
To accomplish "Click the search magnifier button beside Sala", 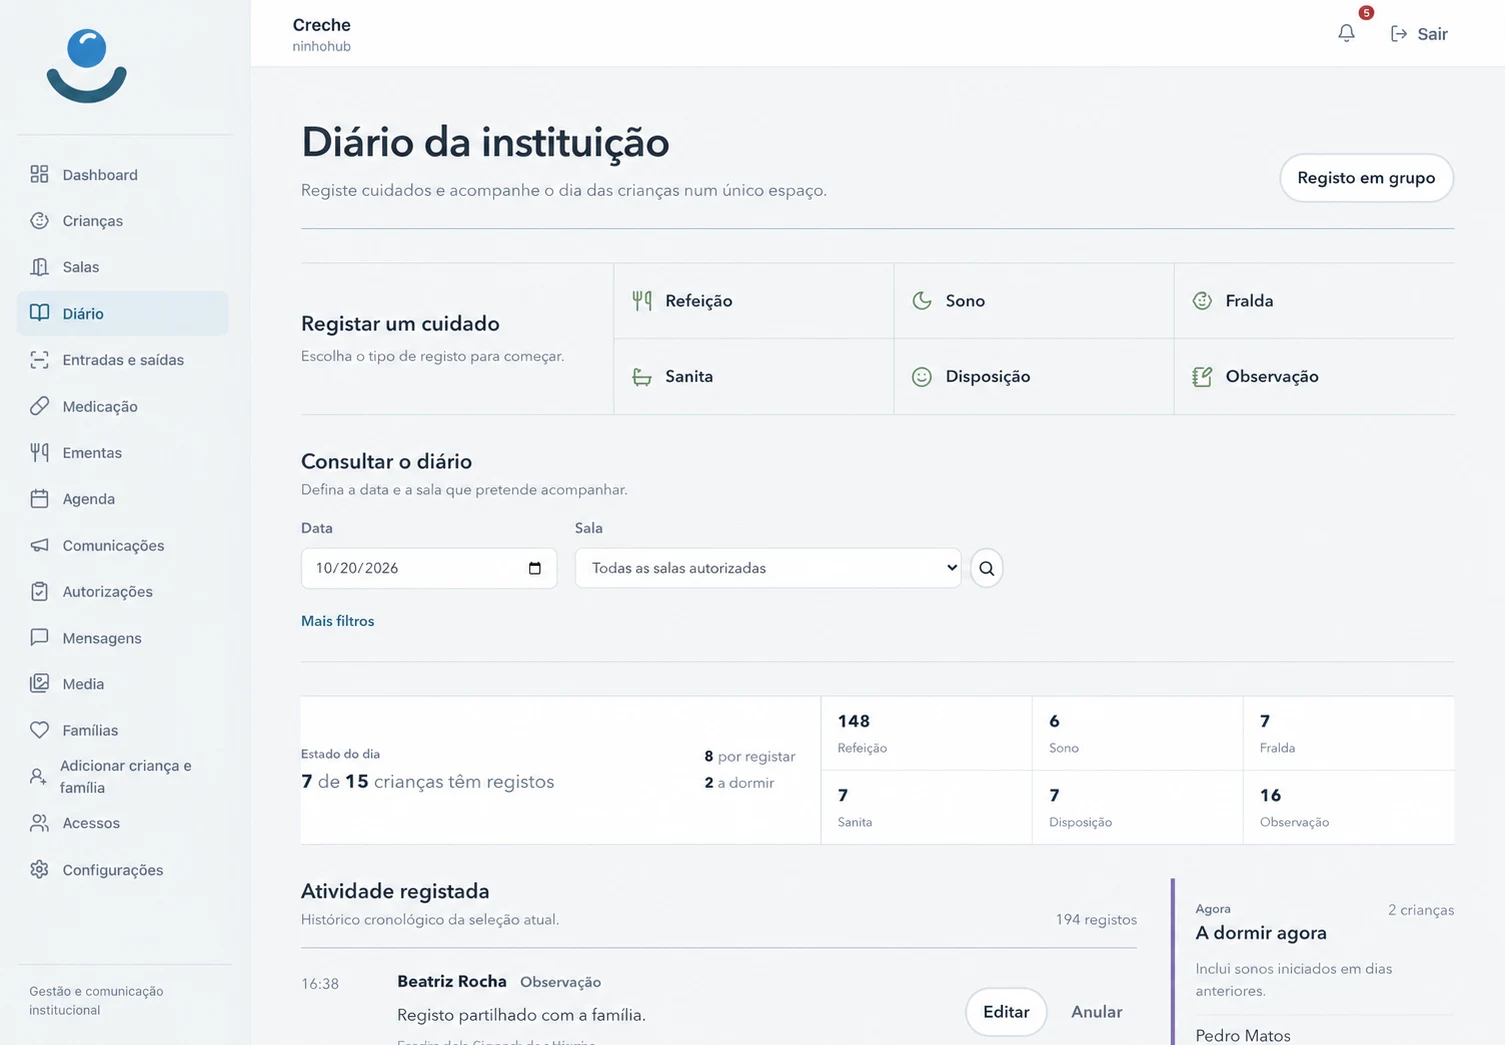I will coord(986,568).
